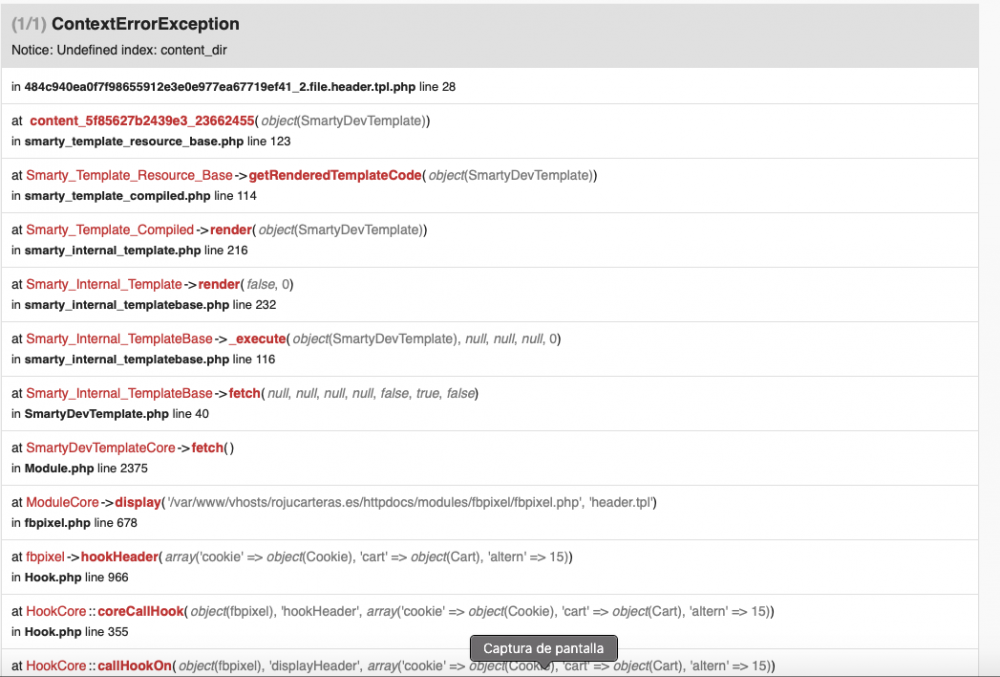Click the content_5f85627b2439e3_23662455 function link

pos(142,121)
